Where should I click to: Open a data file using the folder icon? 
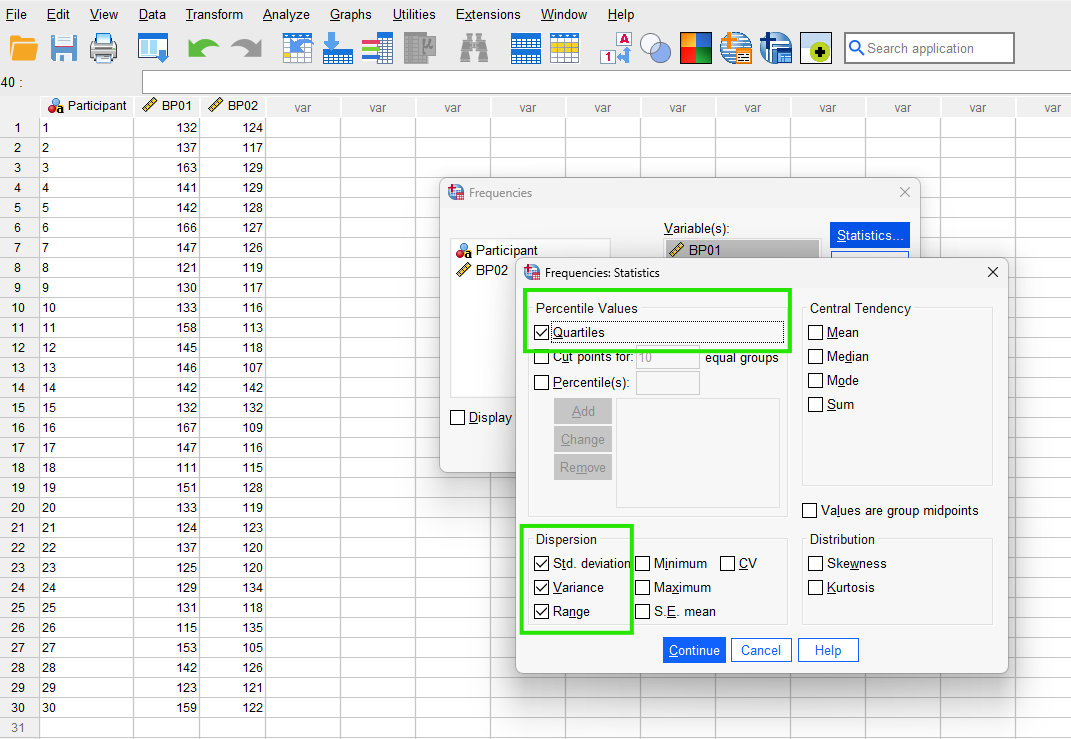click(24, 47)
